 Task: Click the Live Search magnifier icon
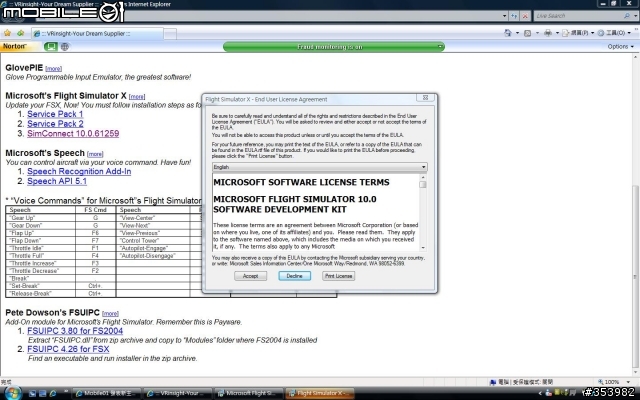627,16
